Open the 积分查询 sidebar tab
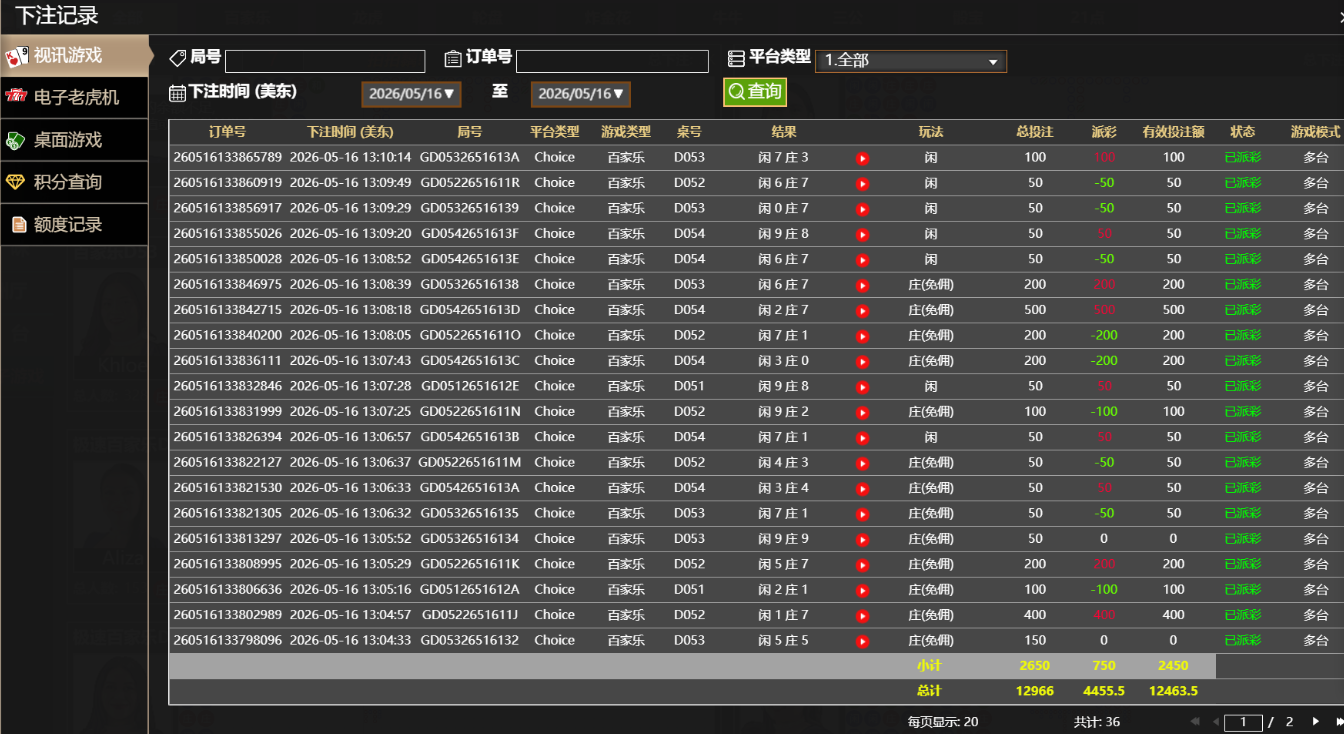The width and height of the screenshot is (1344, 734). coord(74,182)
